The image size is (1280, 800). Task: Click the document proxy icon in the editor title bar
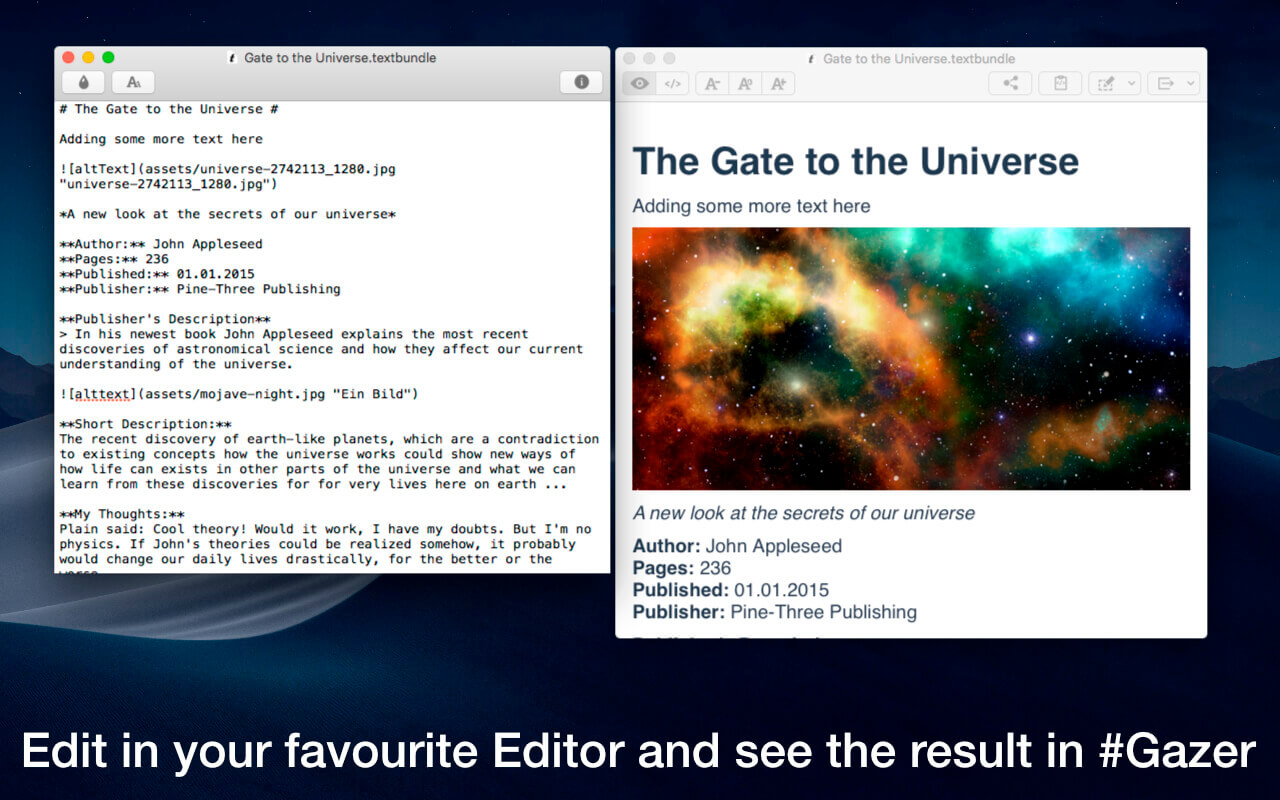(x=232, y=58)
